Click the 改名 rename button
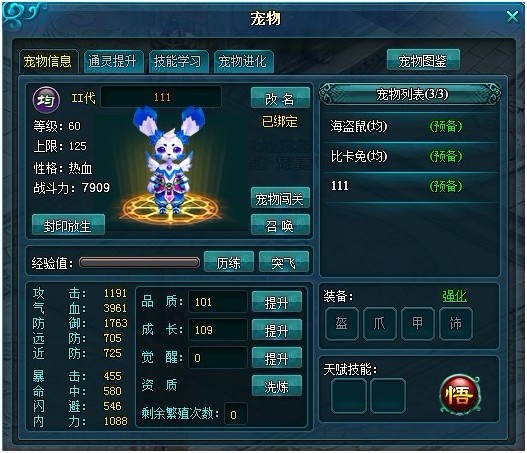The width and height of the screenshot is (527, 453). pyautogui.click(x=280, y=98)
